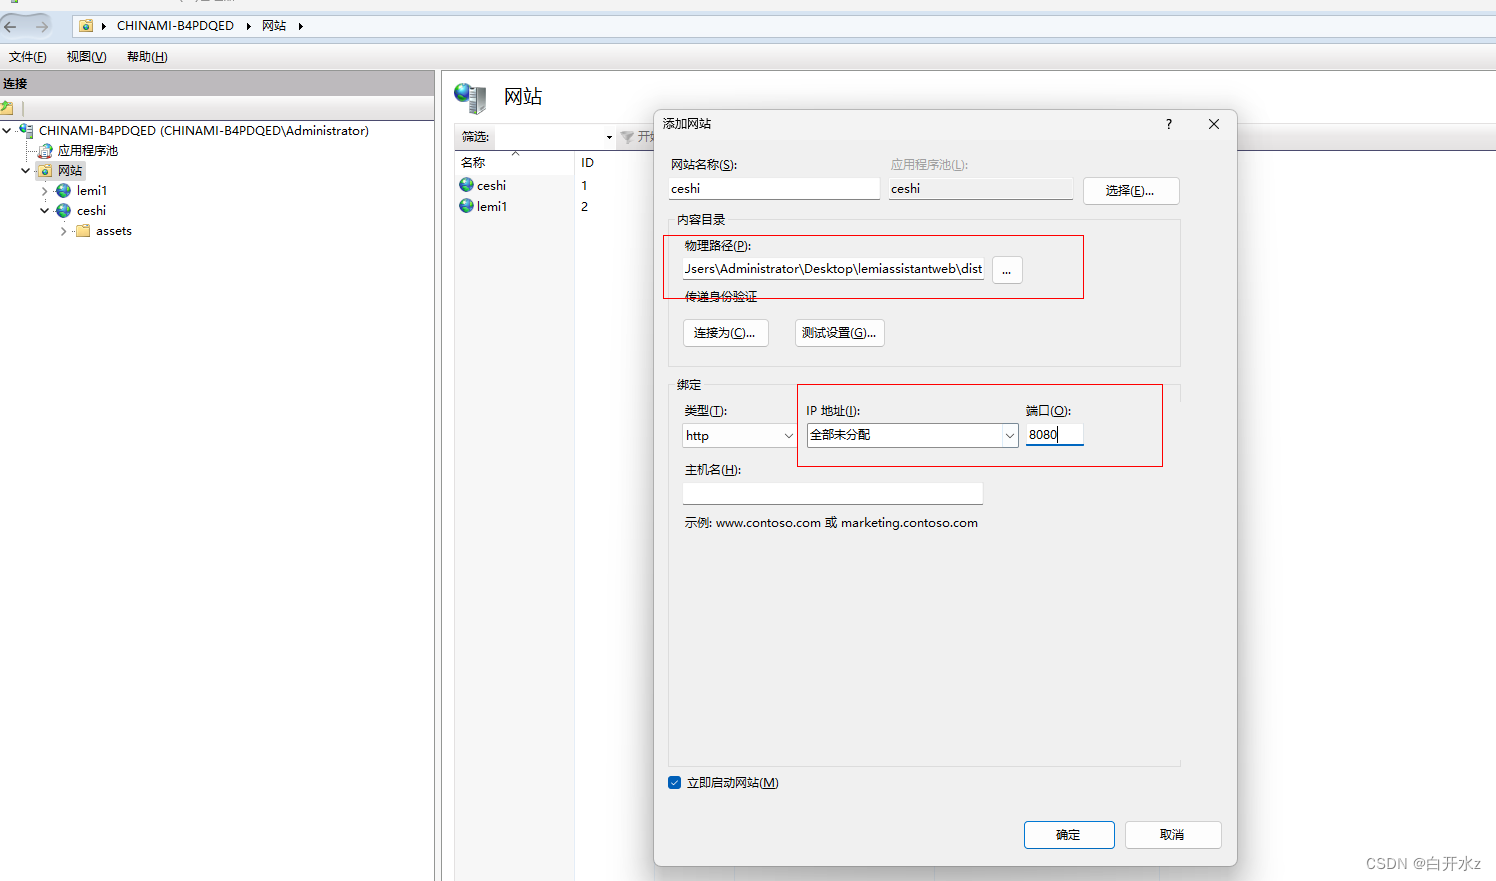Click the site name input field
Screen dimensions: 1496x881
point(774,189)
